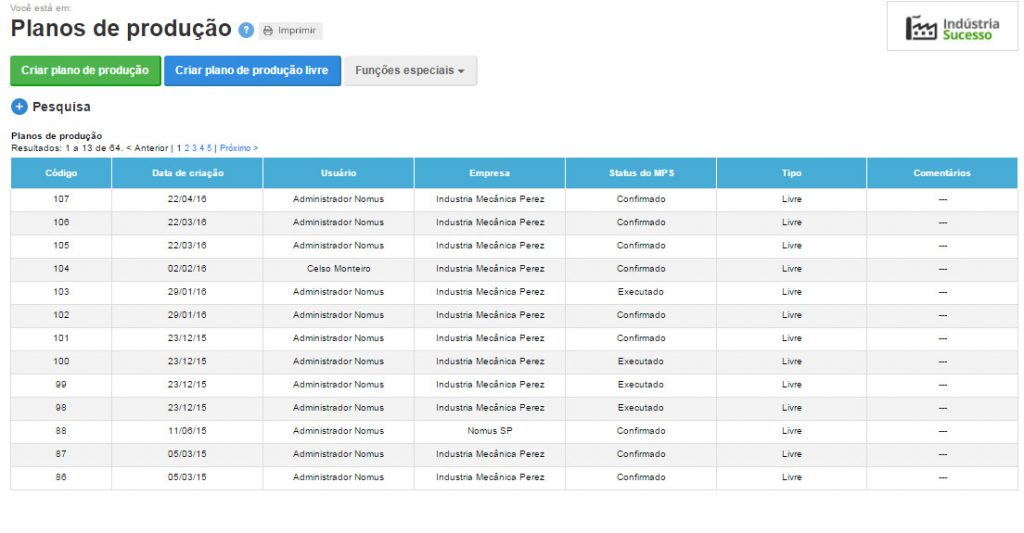1024x533 pixels.
Task: Select the row with código 100
Action: 61,361
